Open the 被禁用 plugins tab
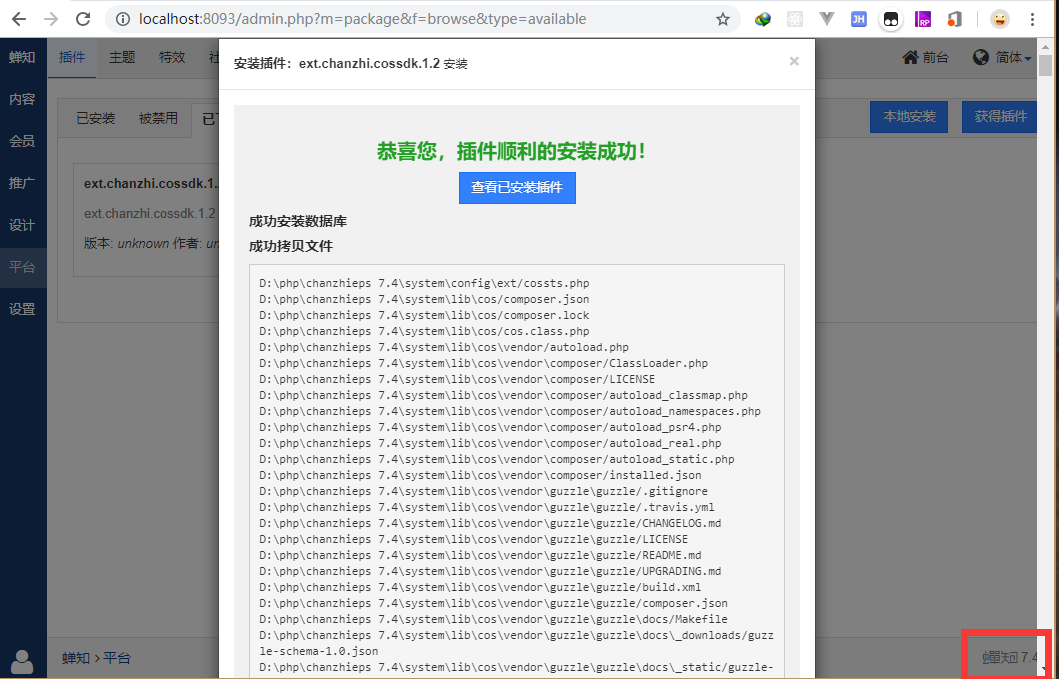The height and width of the screenshot is (679, 1059). click(x=159, y=119)
